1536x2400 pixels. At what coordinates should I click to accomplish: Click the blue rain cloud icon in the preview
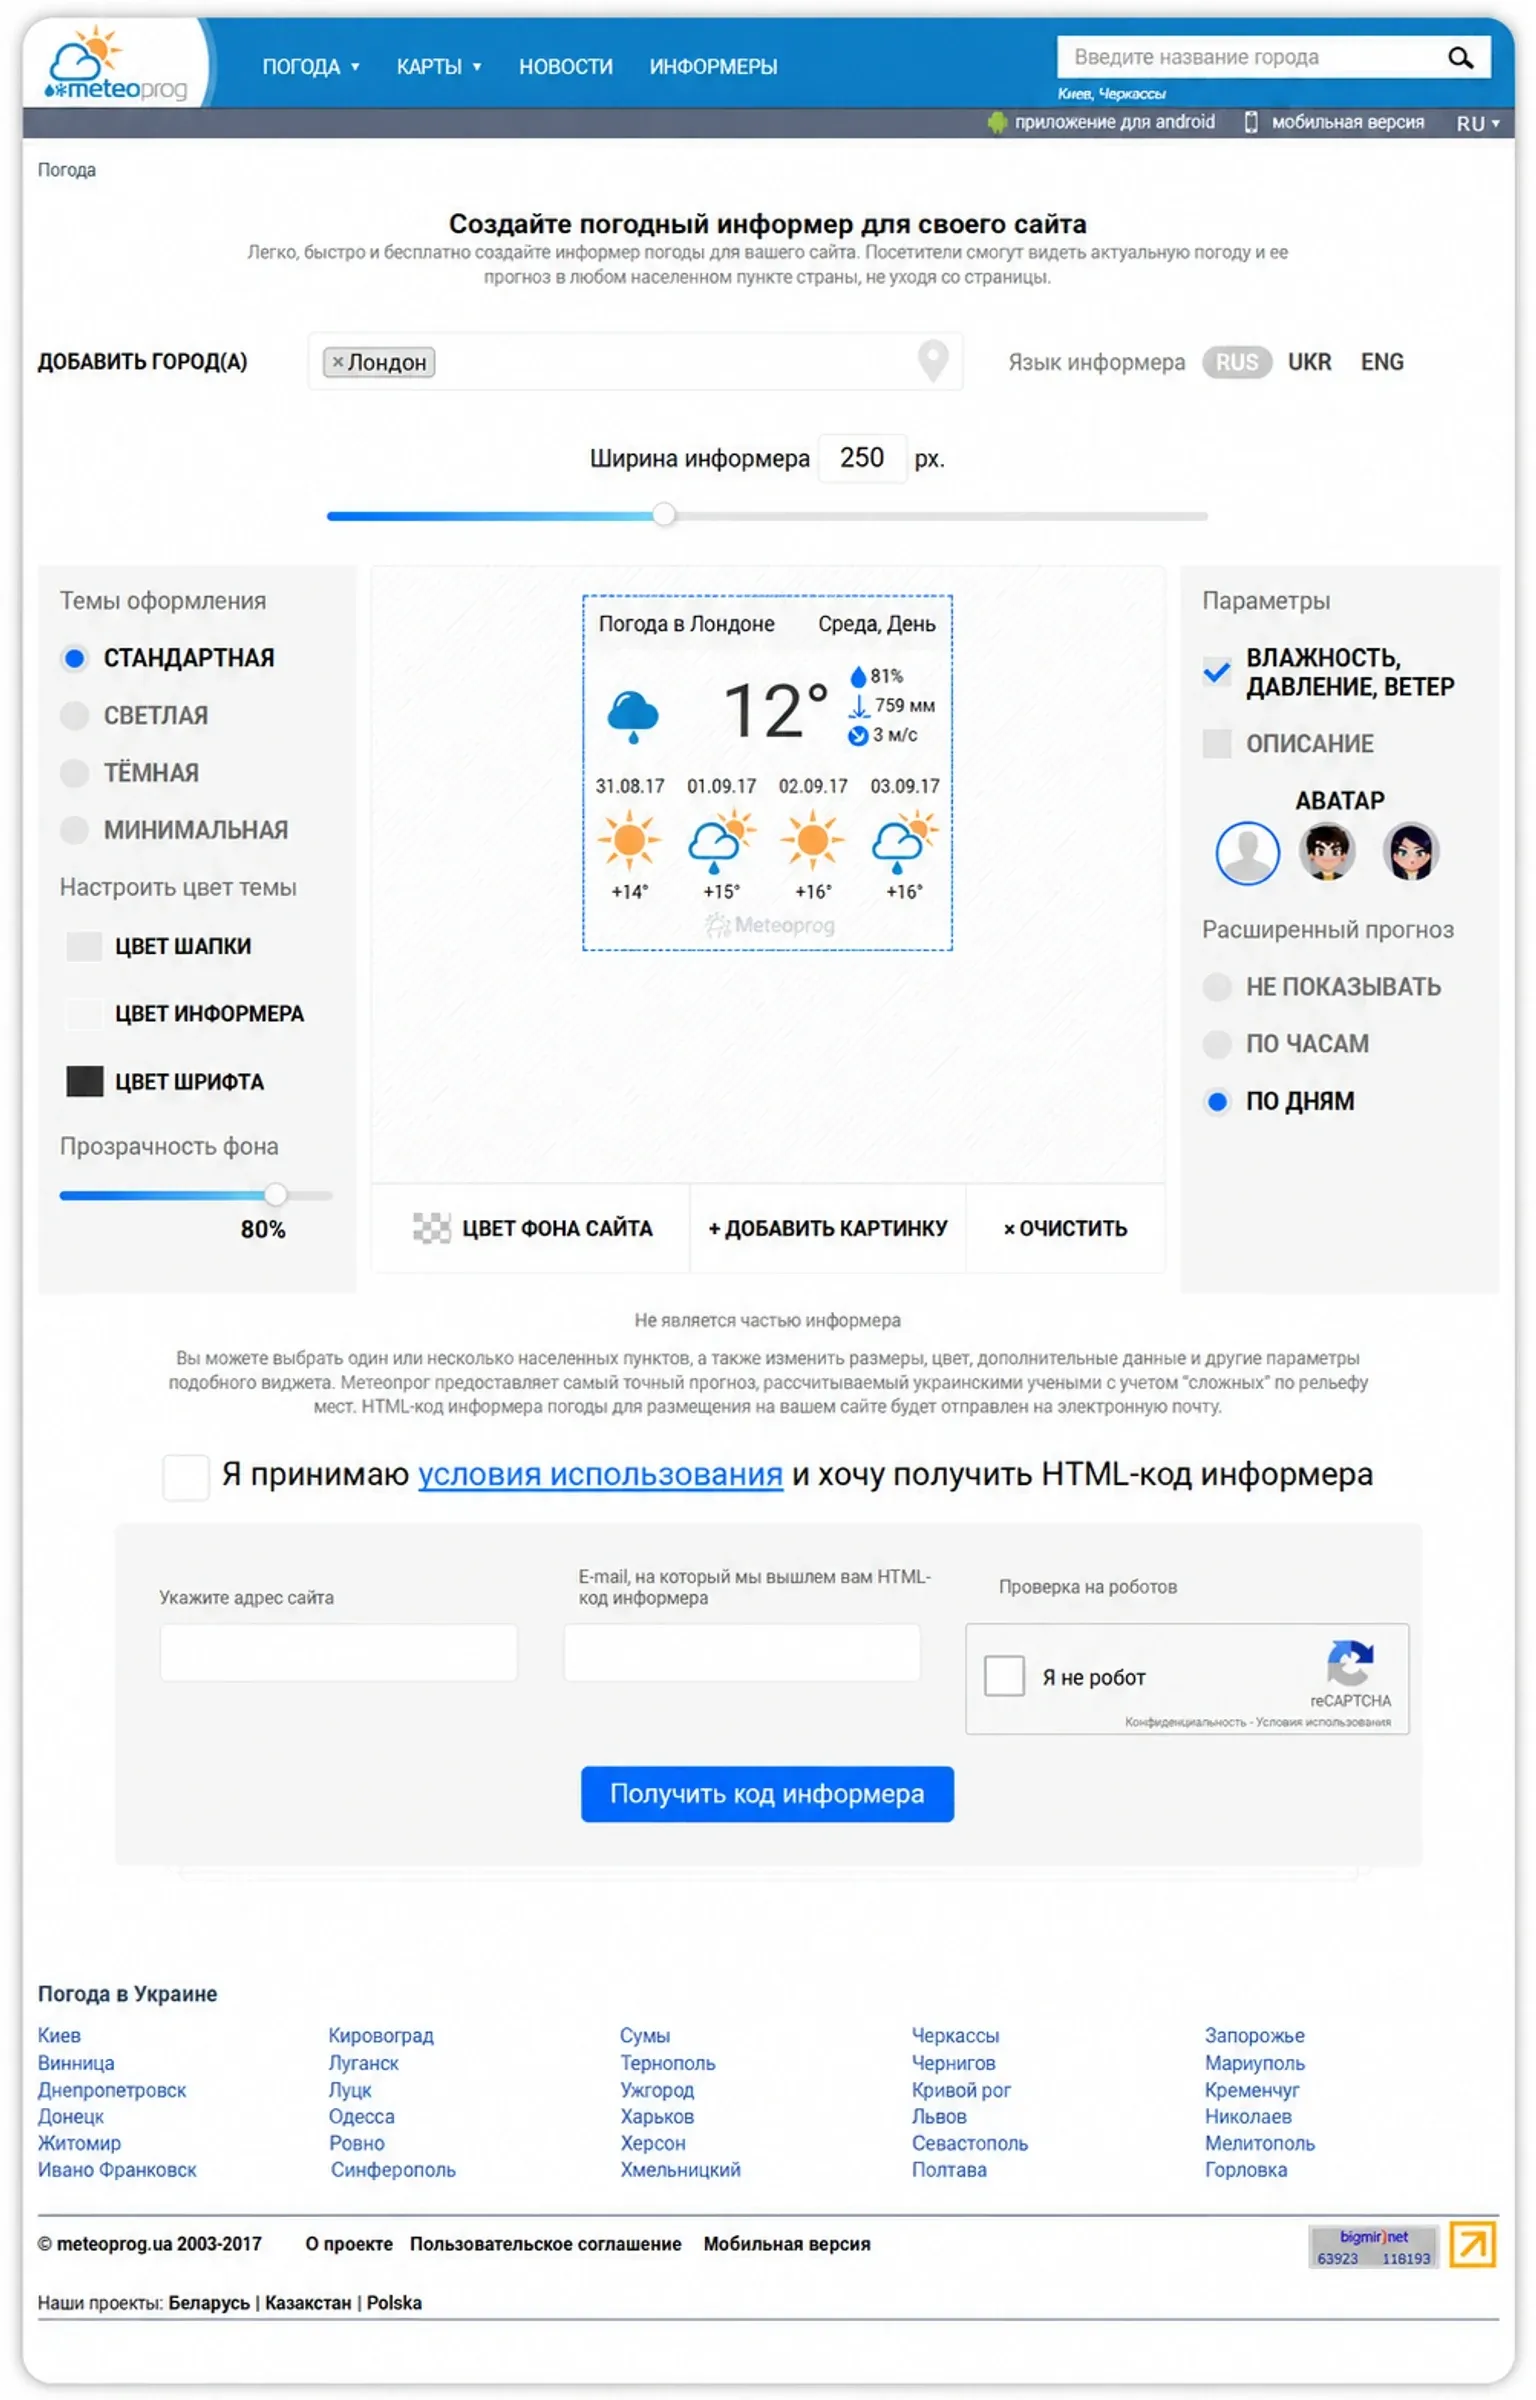(x=633, y=716)
